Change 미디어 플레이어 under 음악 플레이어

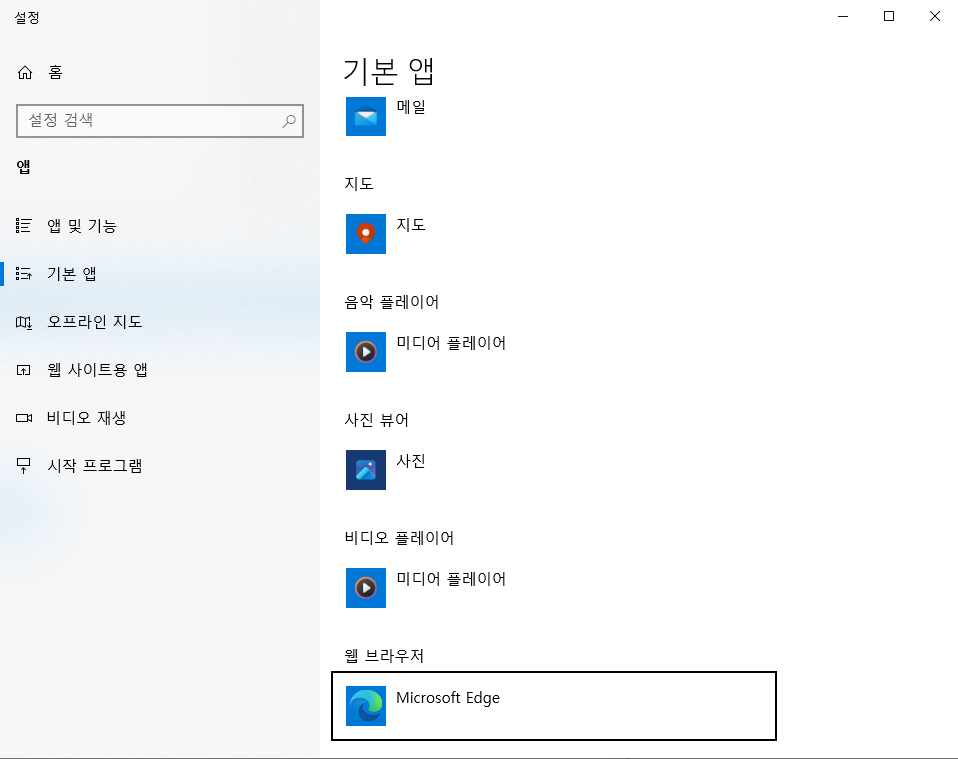point(554,351)
